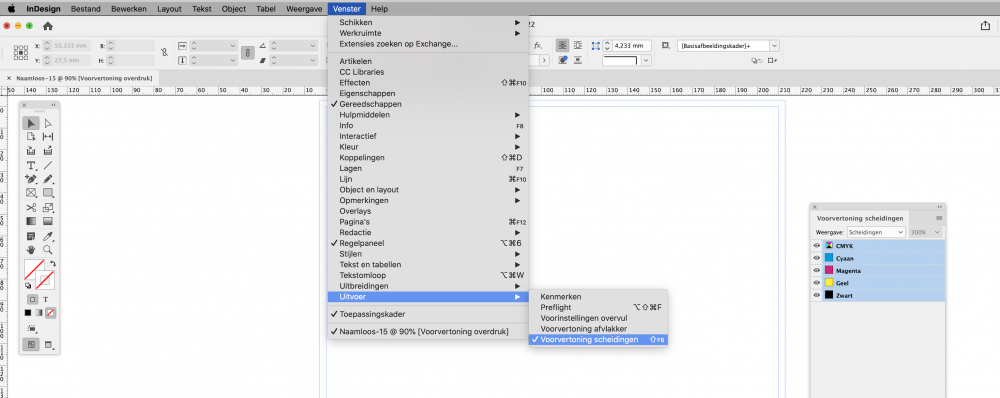This screenshot has height=398, width=1000.
Task: Click Voorvertoning scheidingen menu item
Action: 598,340
